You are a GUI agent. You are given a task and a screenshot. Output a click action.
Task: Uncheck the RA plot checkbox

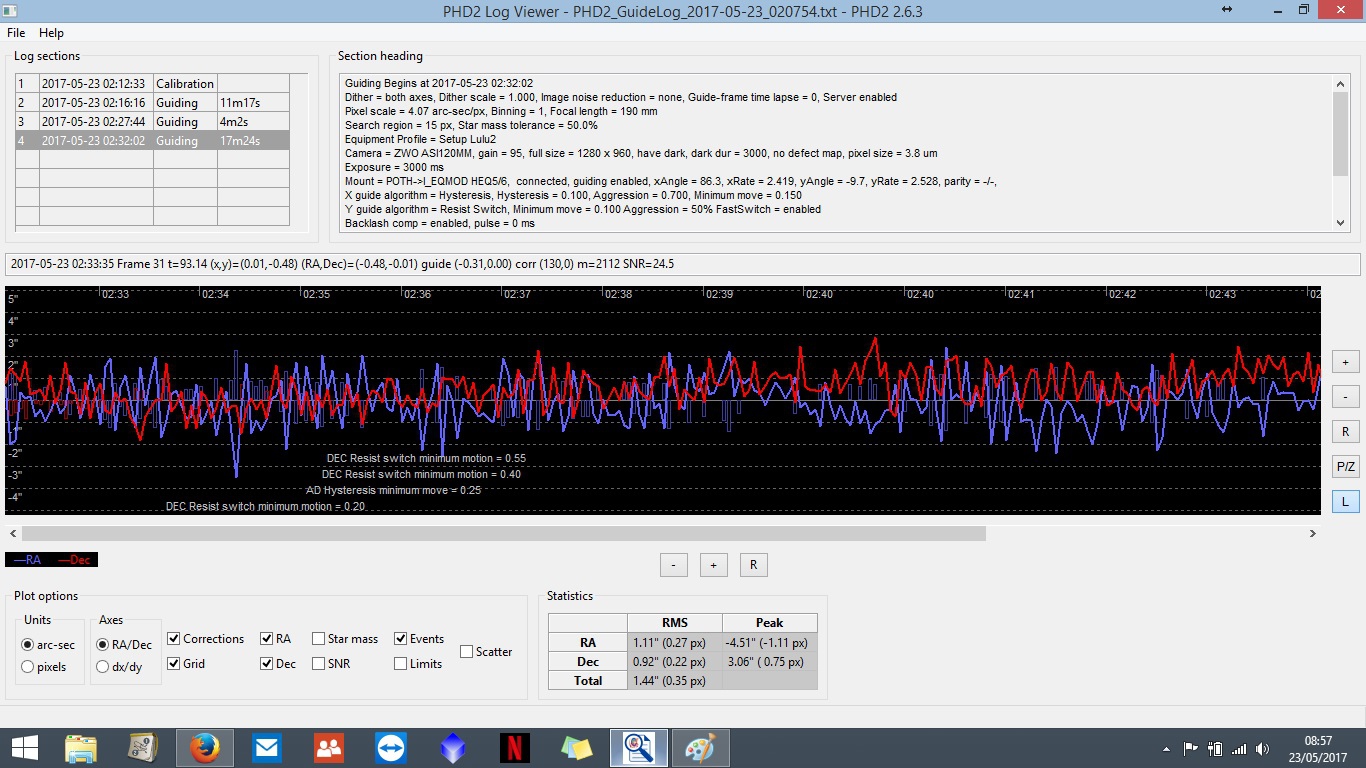click(x=267, y=639)
